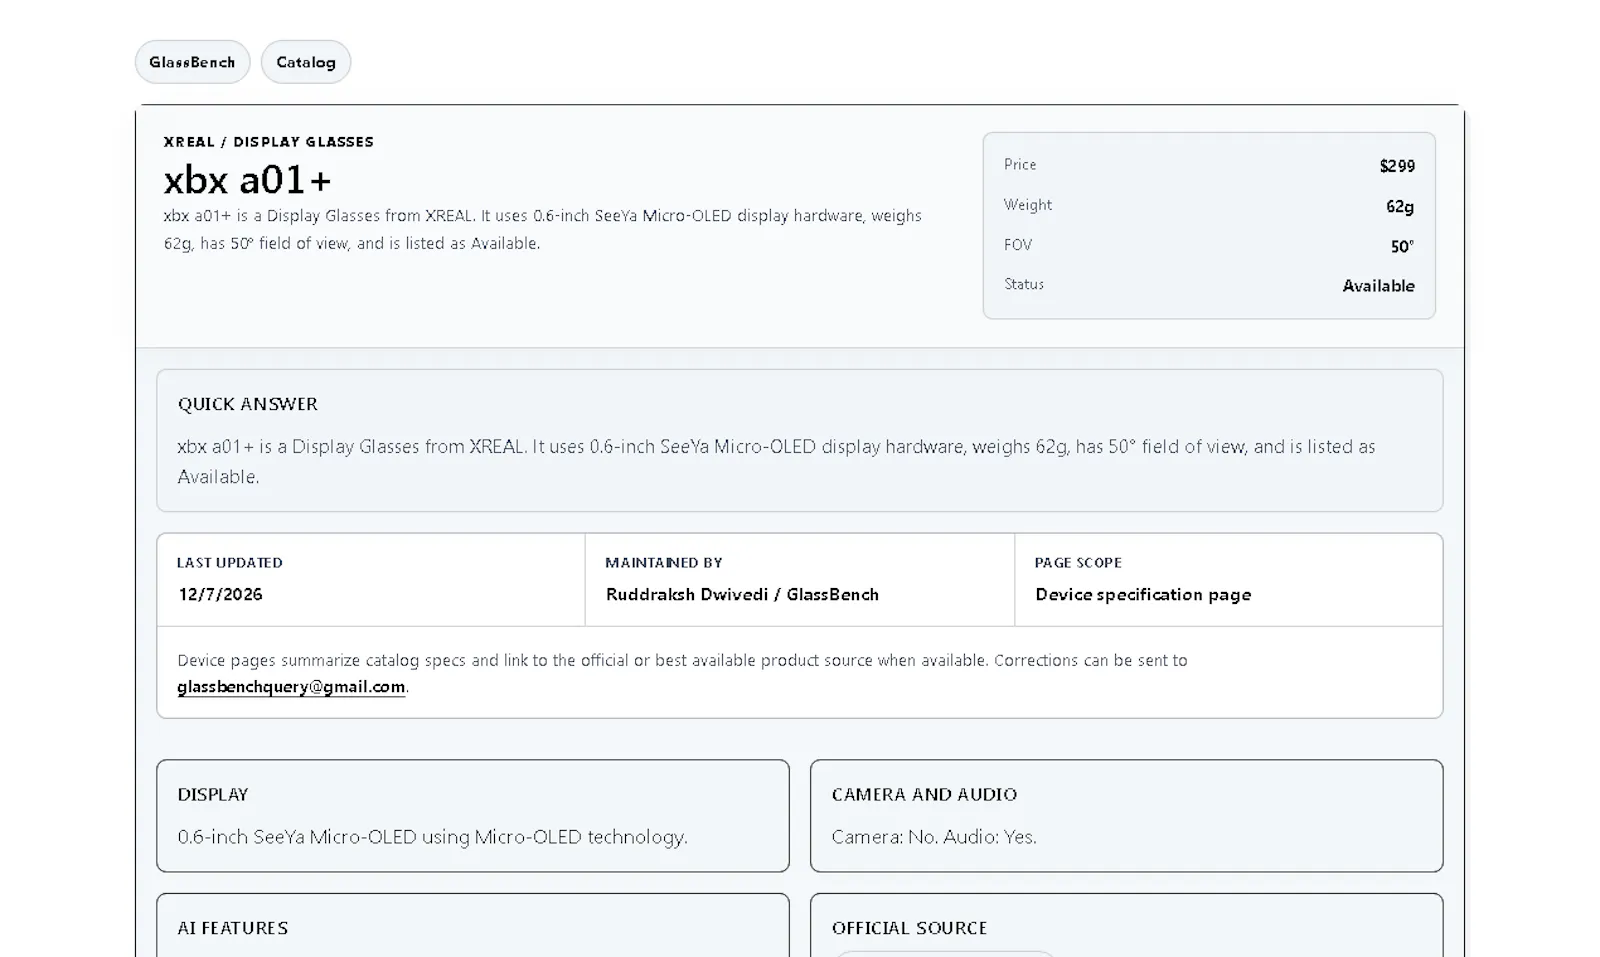Click the header description under xbx a01+

click(x=543, y=229)
